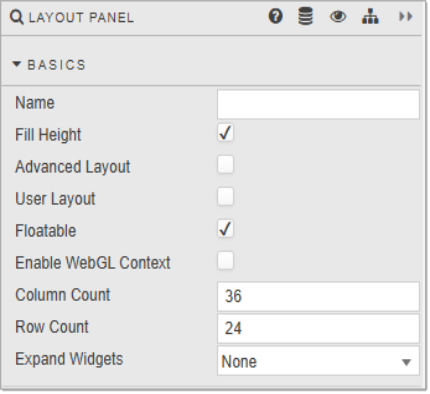430x394 pixels.
Task: Open the hierarchy tree icon
Action: (370, 17)
